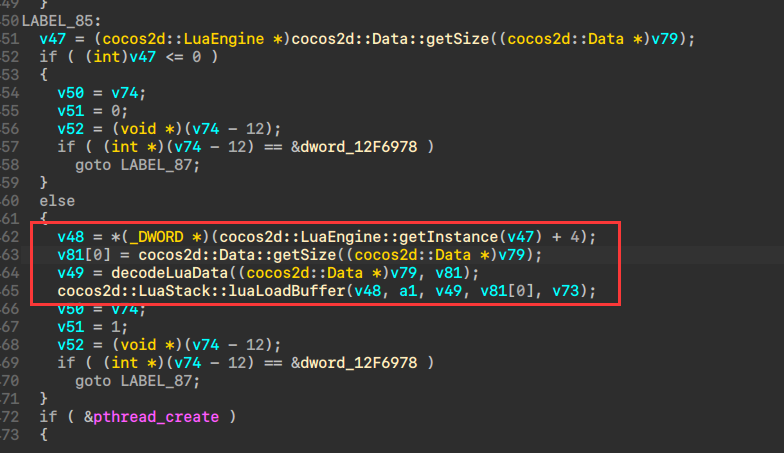Click 'v52 = (void *)(v74 - 12);' on line 68

(169, 345)
